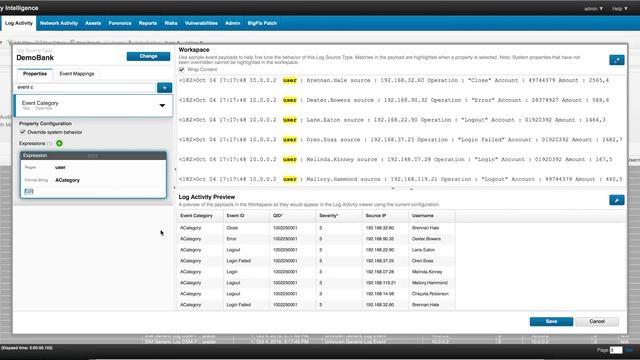The image size is (640, 360).
Task: Open the Help dropdown menu
Action: tap(619, 8)
